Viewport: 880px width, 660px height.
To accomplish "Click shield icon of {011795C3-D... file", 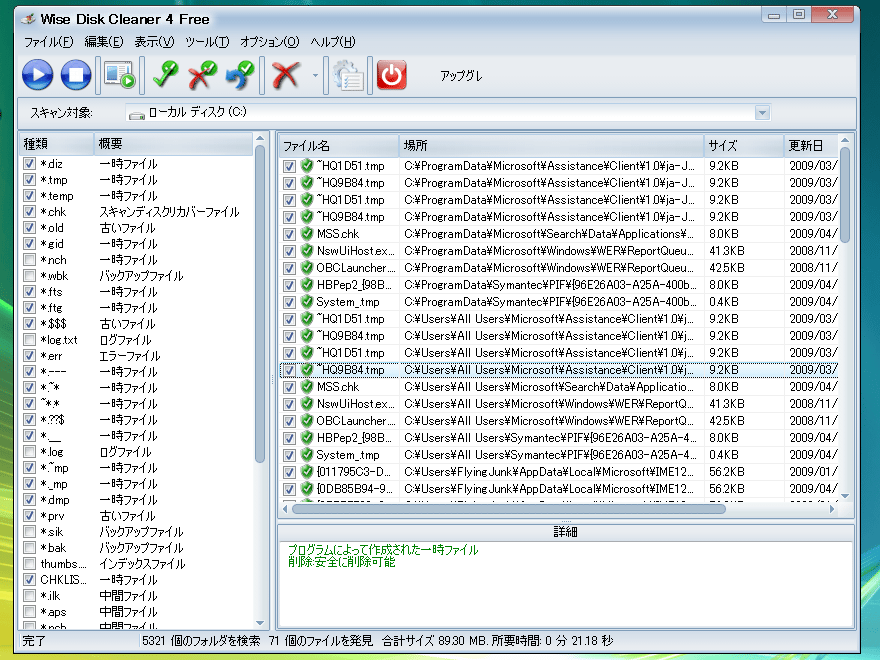I will (306, 471).
